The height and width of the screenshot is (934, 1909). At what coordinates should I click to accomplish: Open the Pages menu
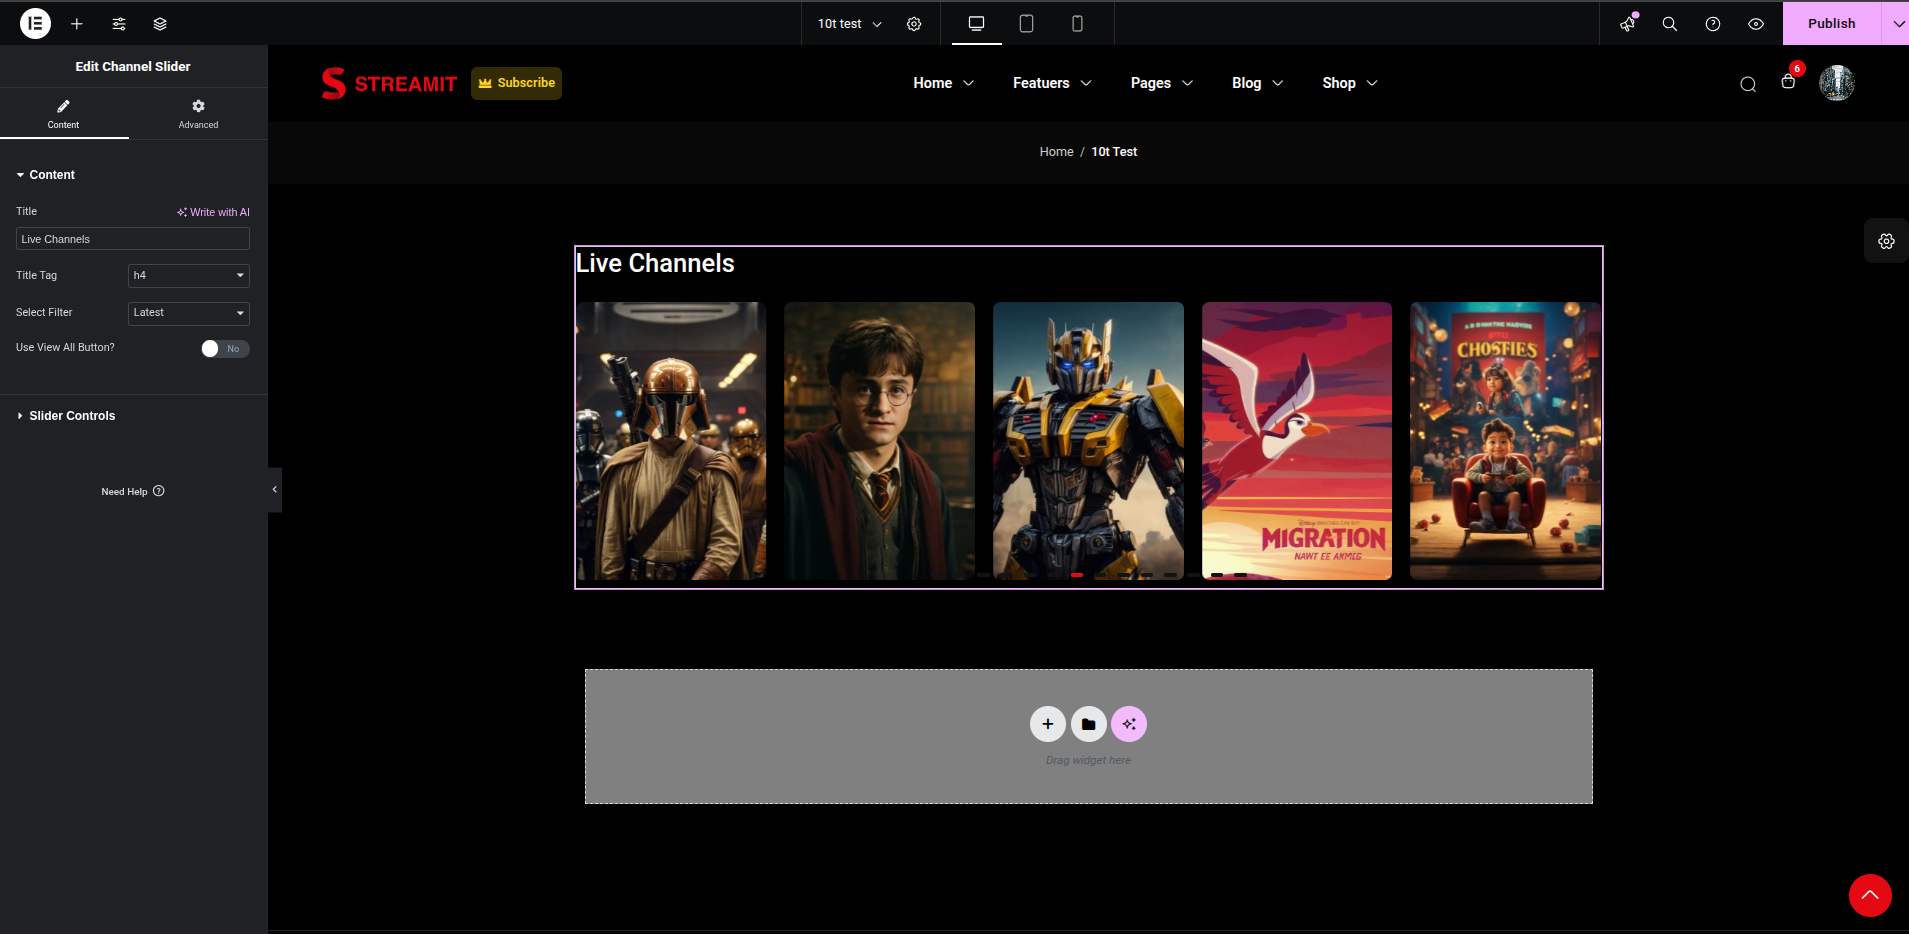point(1161,83)
